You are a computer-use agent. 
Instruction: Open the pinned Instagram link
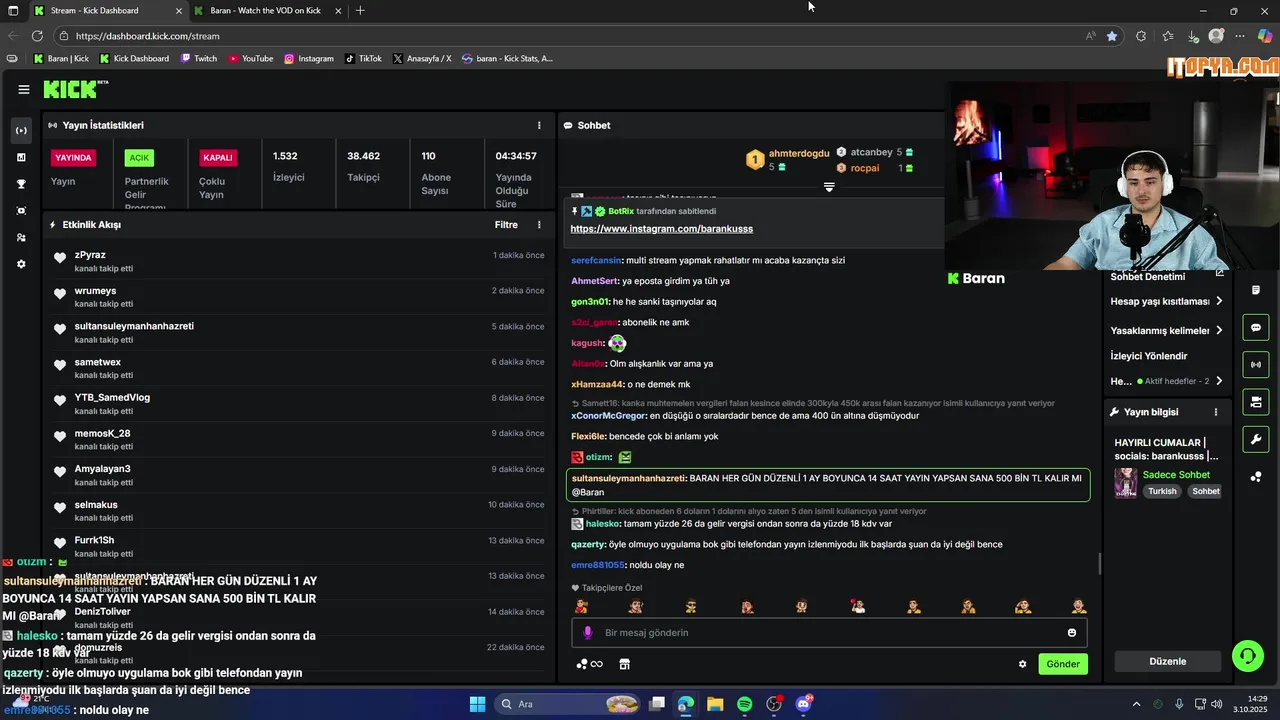coord(661,229)
